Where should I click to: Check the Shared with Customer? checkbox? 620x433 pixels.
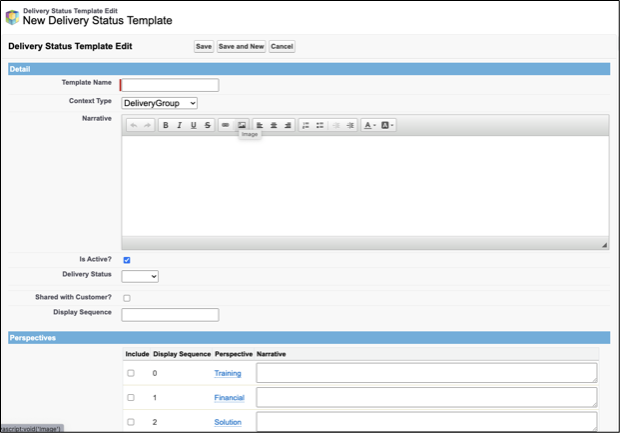pyautogui.click(x=127, y=298)
